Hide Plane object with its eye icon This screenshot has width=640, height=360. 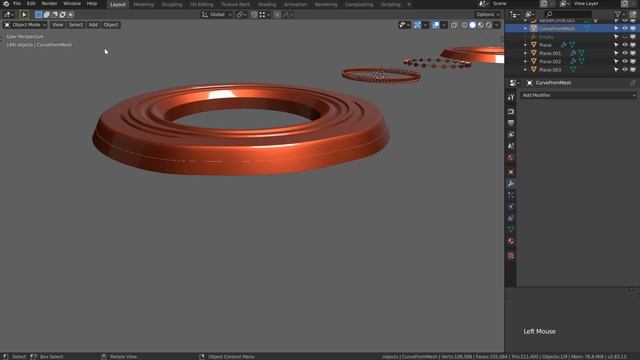[624, 45]
